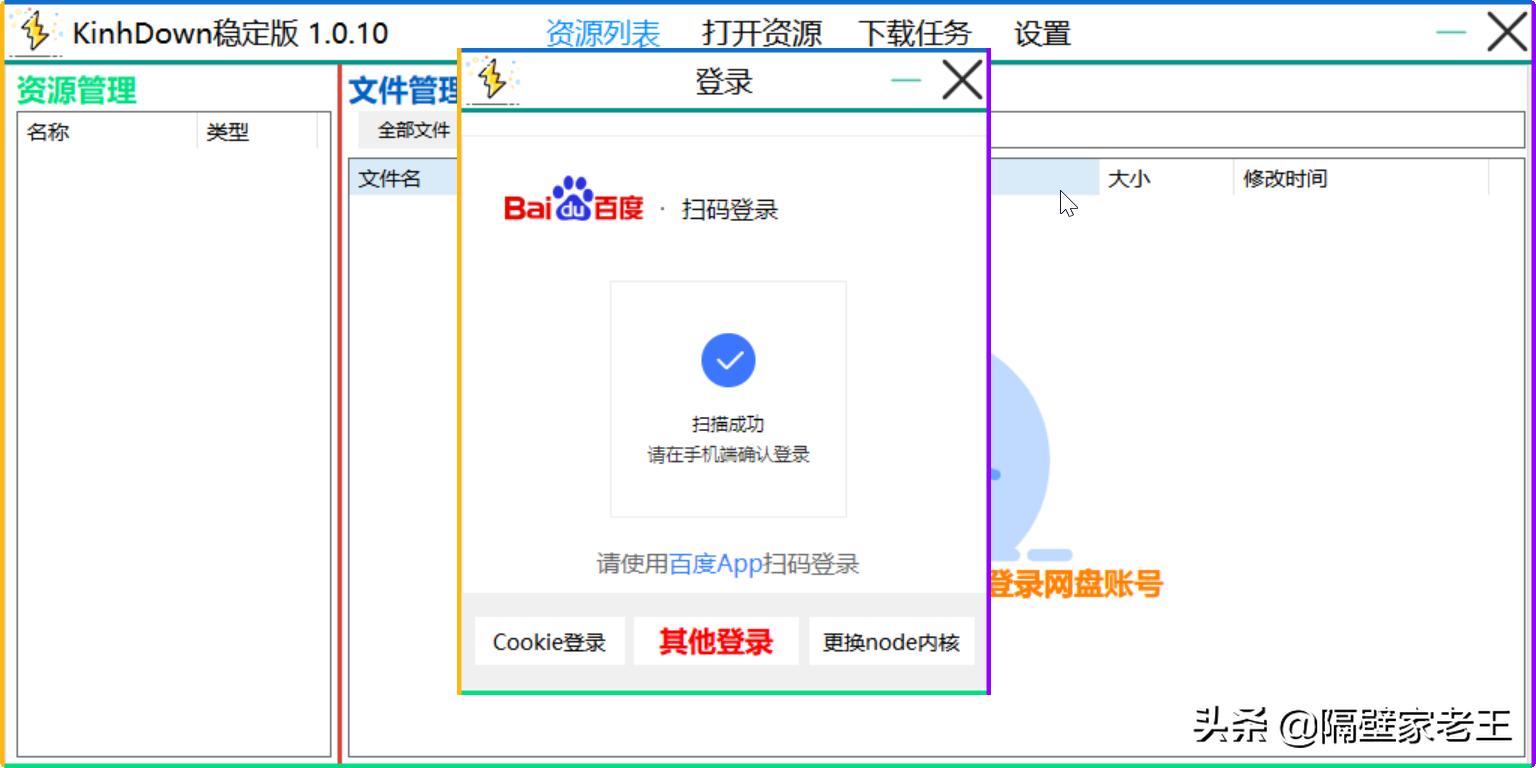Click the Cookie登录 button
This screenshot has height=768, width=1536.
(549, 642)
